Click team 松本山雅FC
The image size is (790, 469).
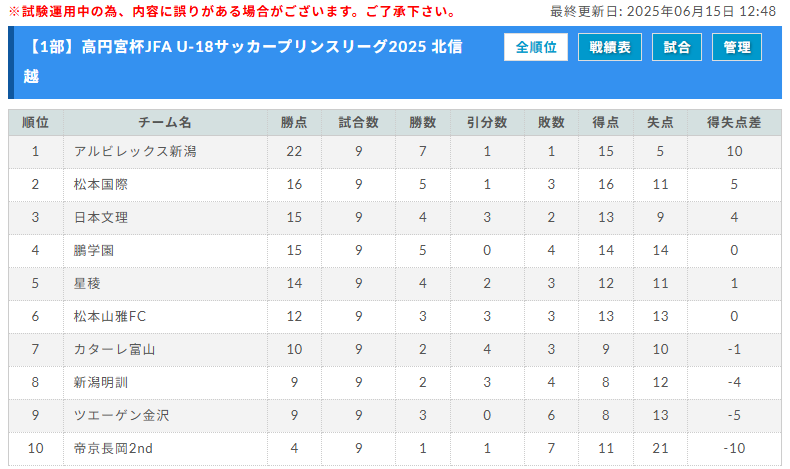point(110,316)
